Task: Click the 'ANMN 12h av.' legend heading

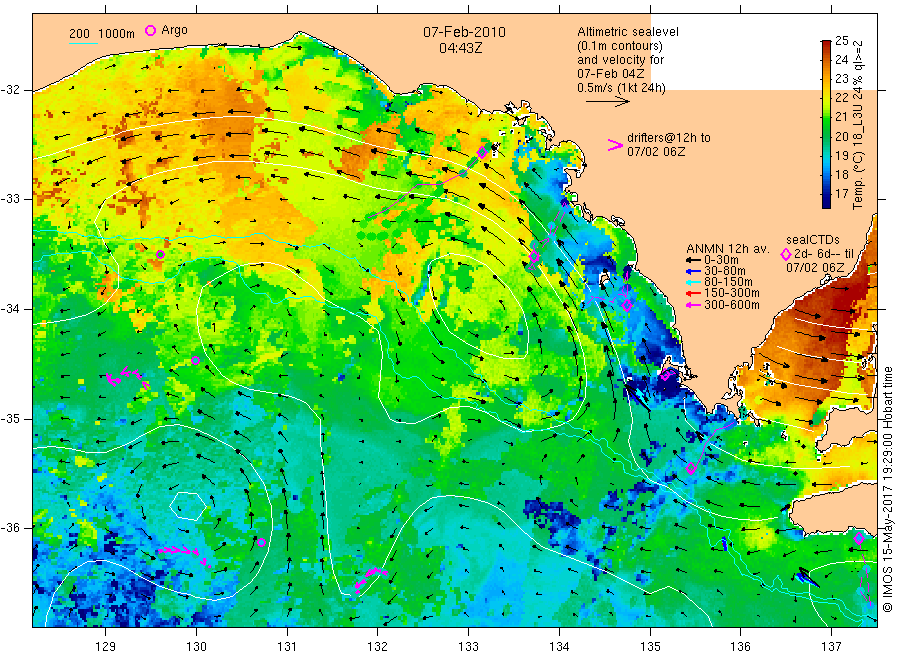Action: coord(727,249)
